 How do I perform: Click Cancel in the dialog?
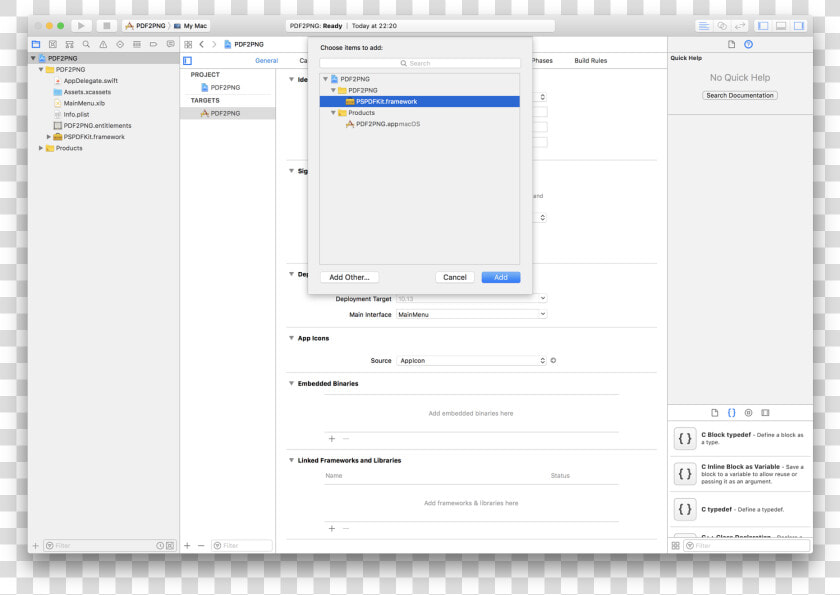(x=454, y=277)
